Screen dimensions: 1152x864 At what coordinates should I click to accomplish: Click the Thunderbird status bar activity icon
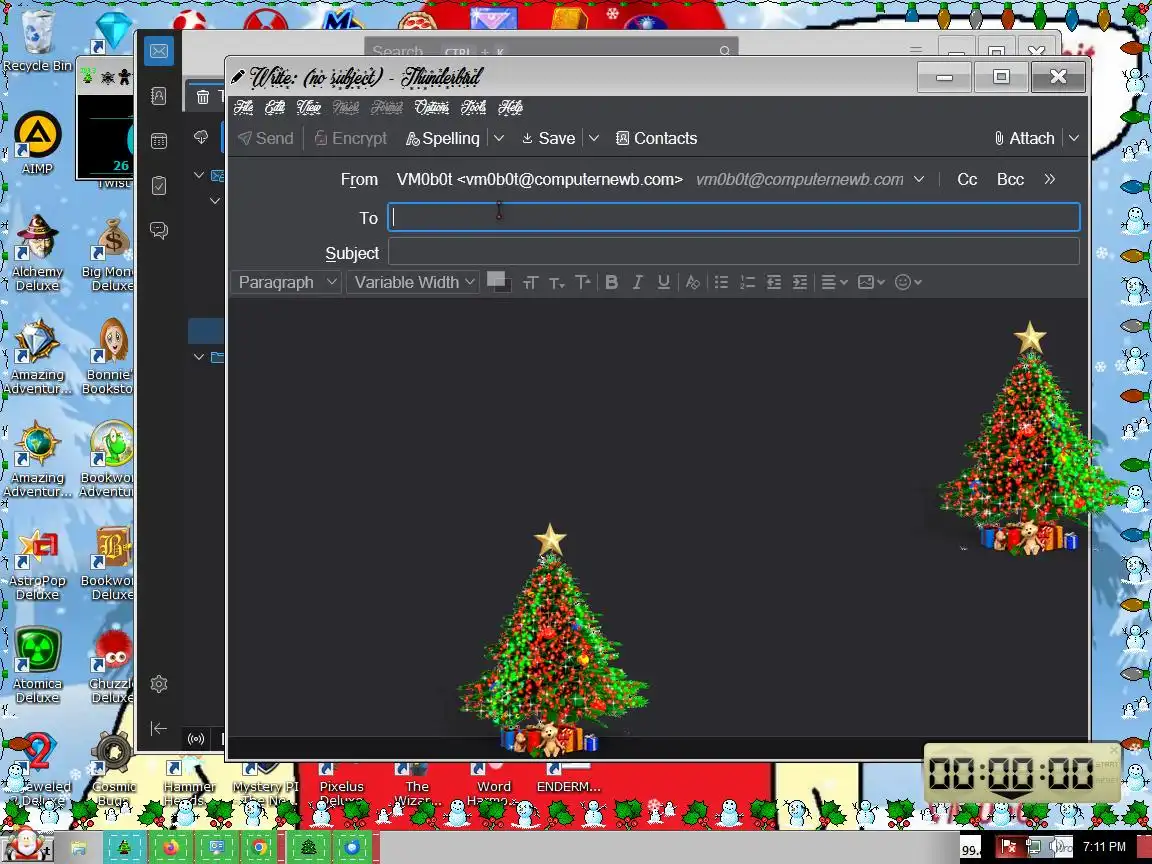(196, 739)
